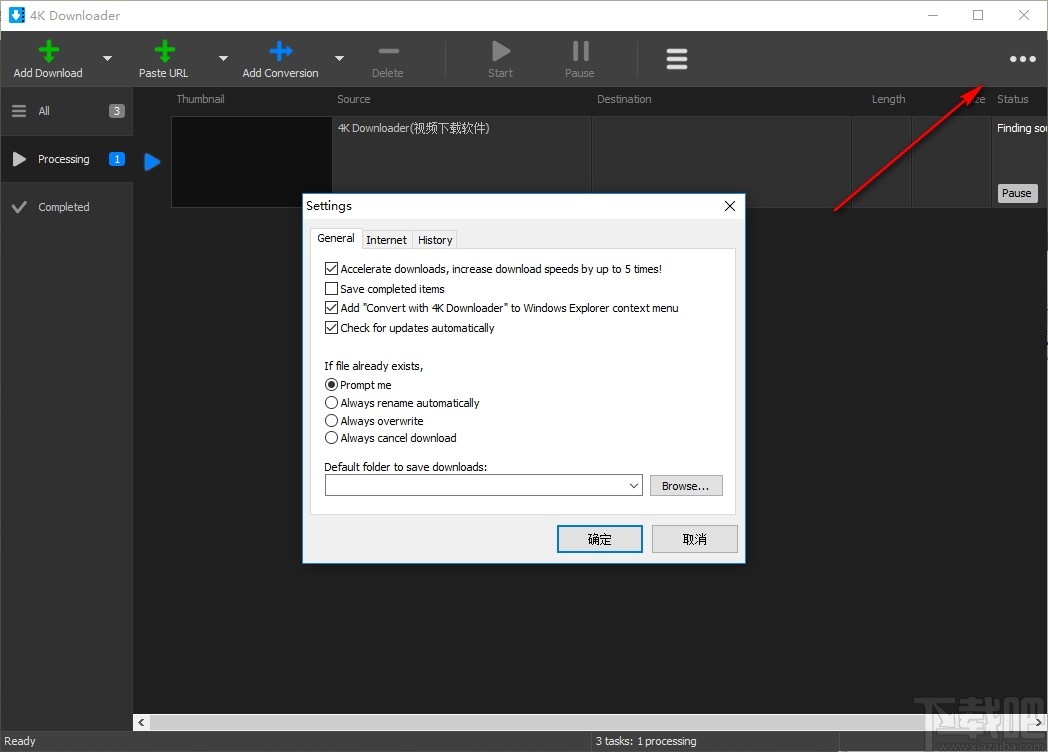This screenshot has height=752, width=1048.
Task: Choose Prompt me for existing files
Action: click(331, 384)
